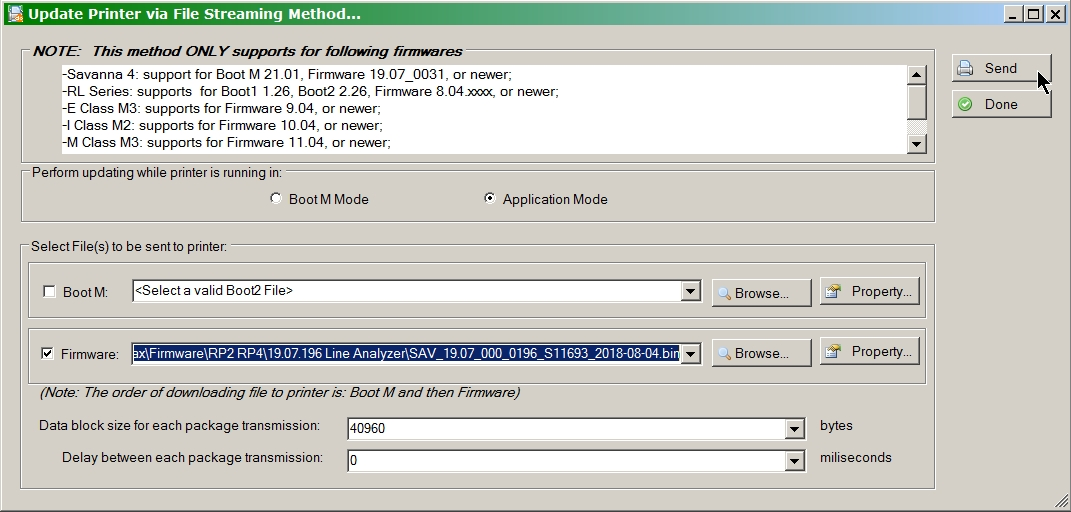
Task: Click the RL Series support note line
Action: tap(310, 91)
